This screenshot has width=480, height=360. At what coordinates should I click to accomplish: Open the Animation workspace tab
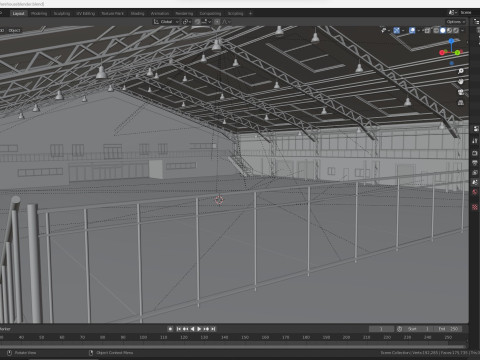click(x=160, y=13)
